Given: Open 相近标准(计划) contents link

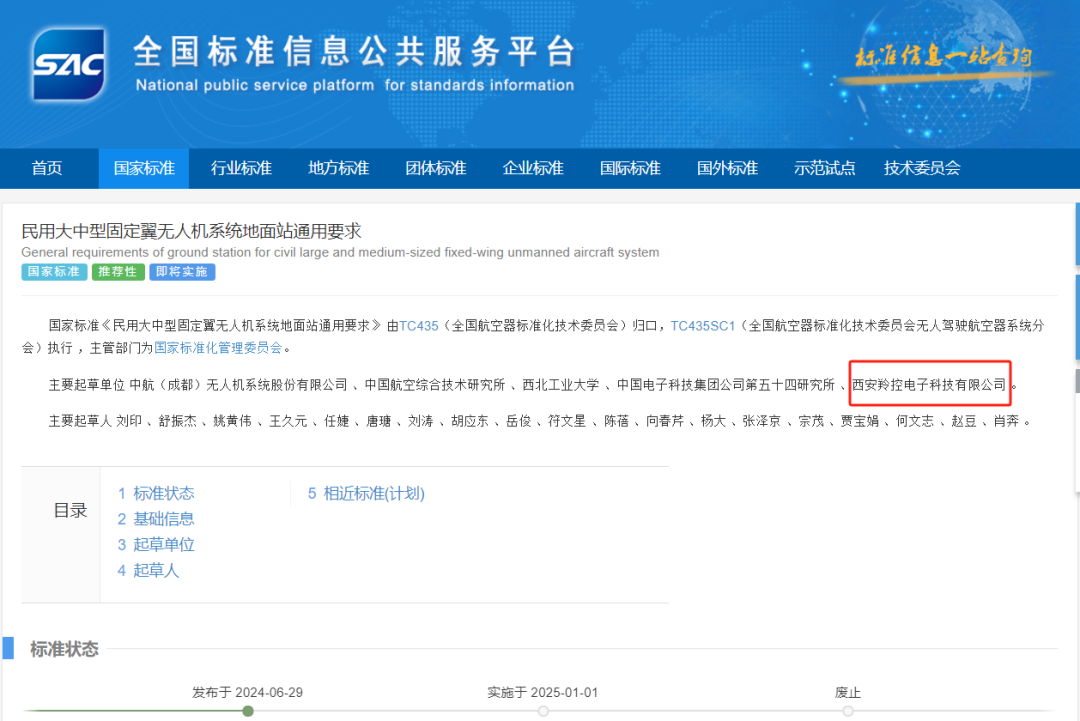Looking at the screenshot, I should click(366, 493).
